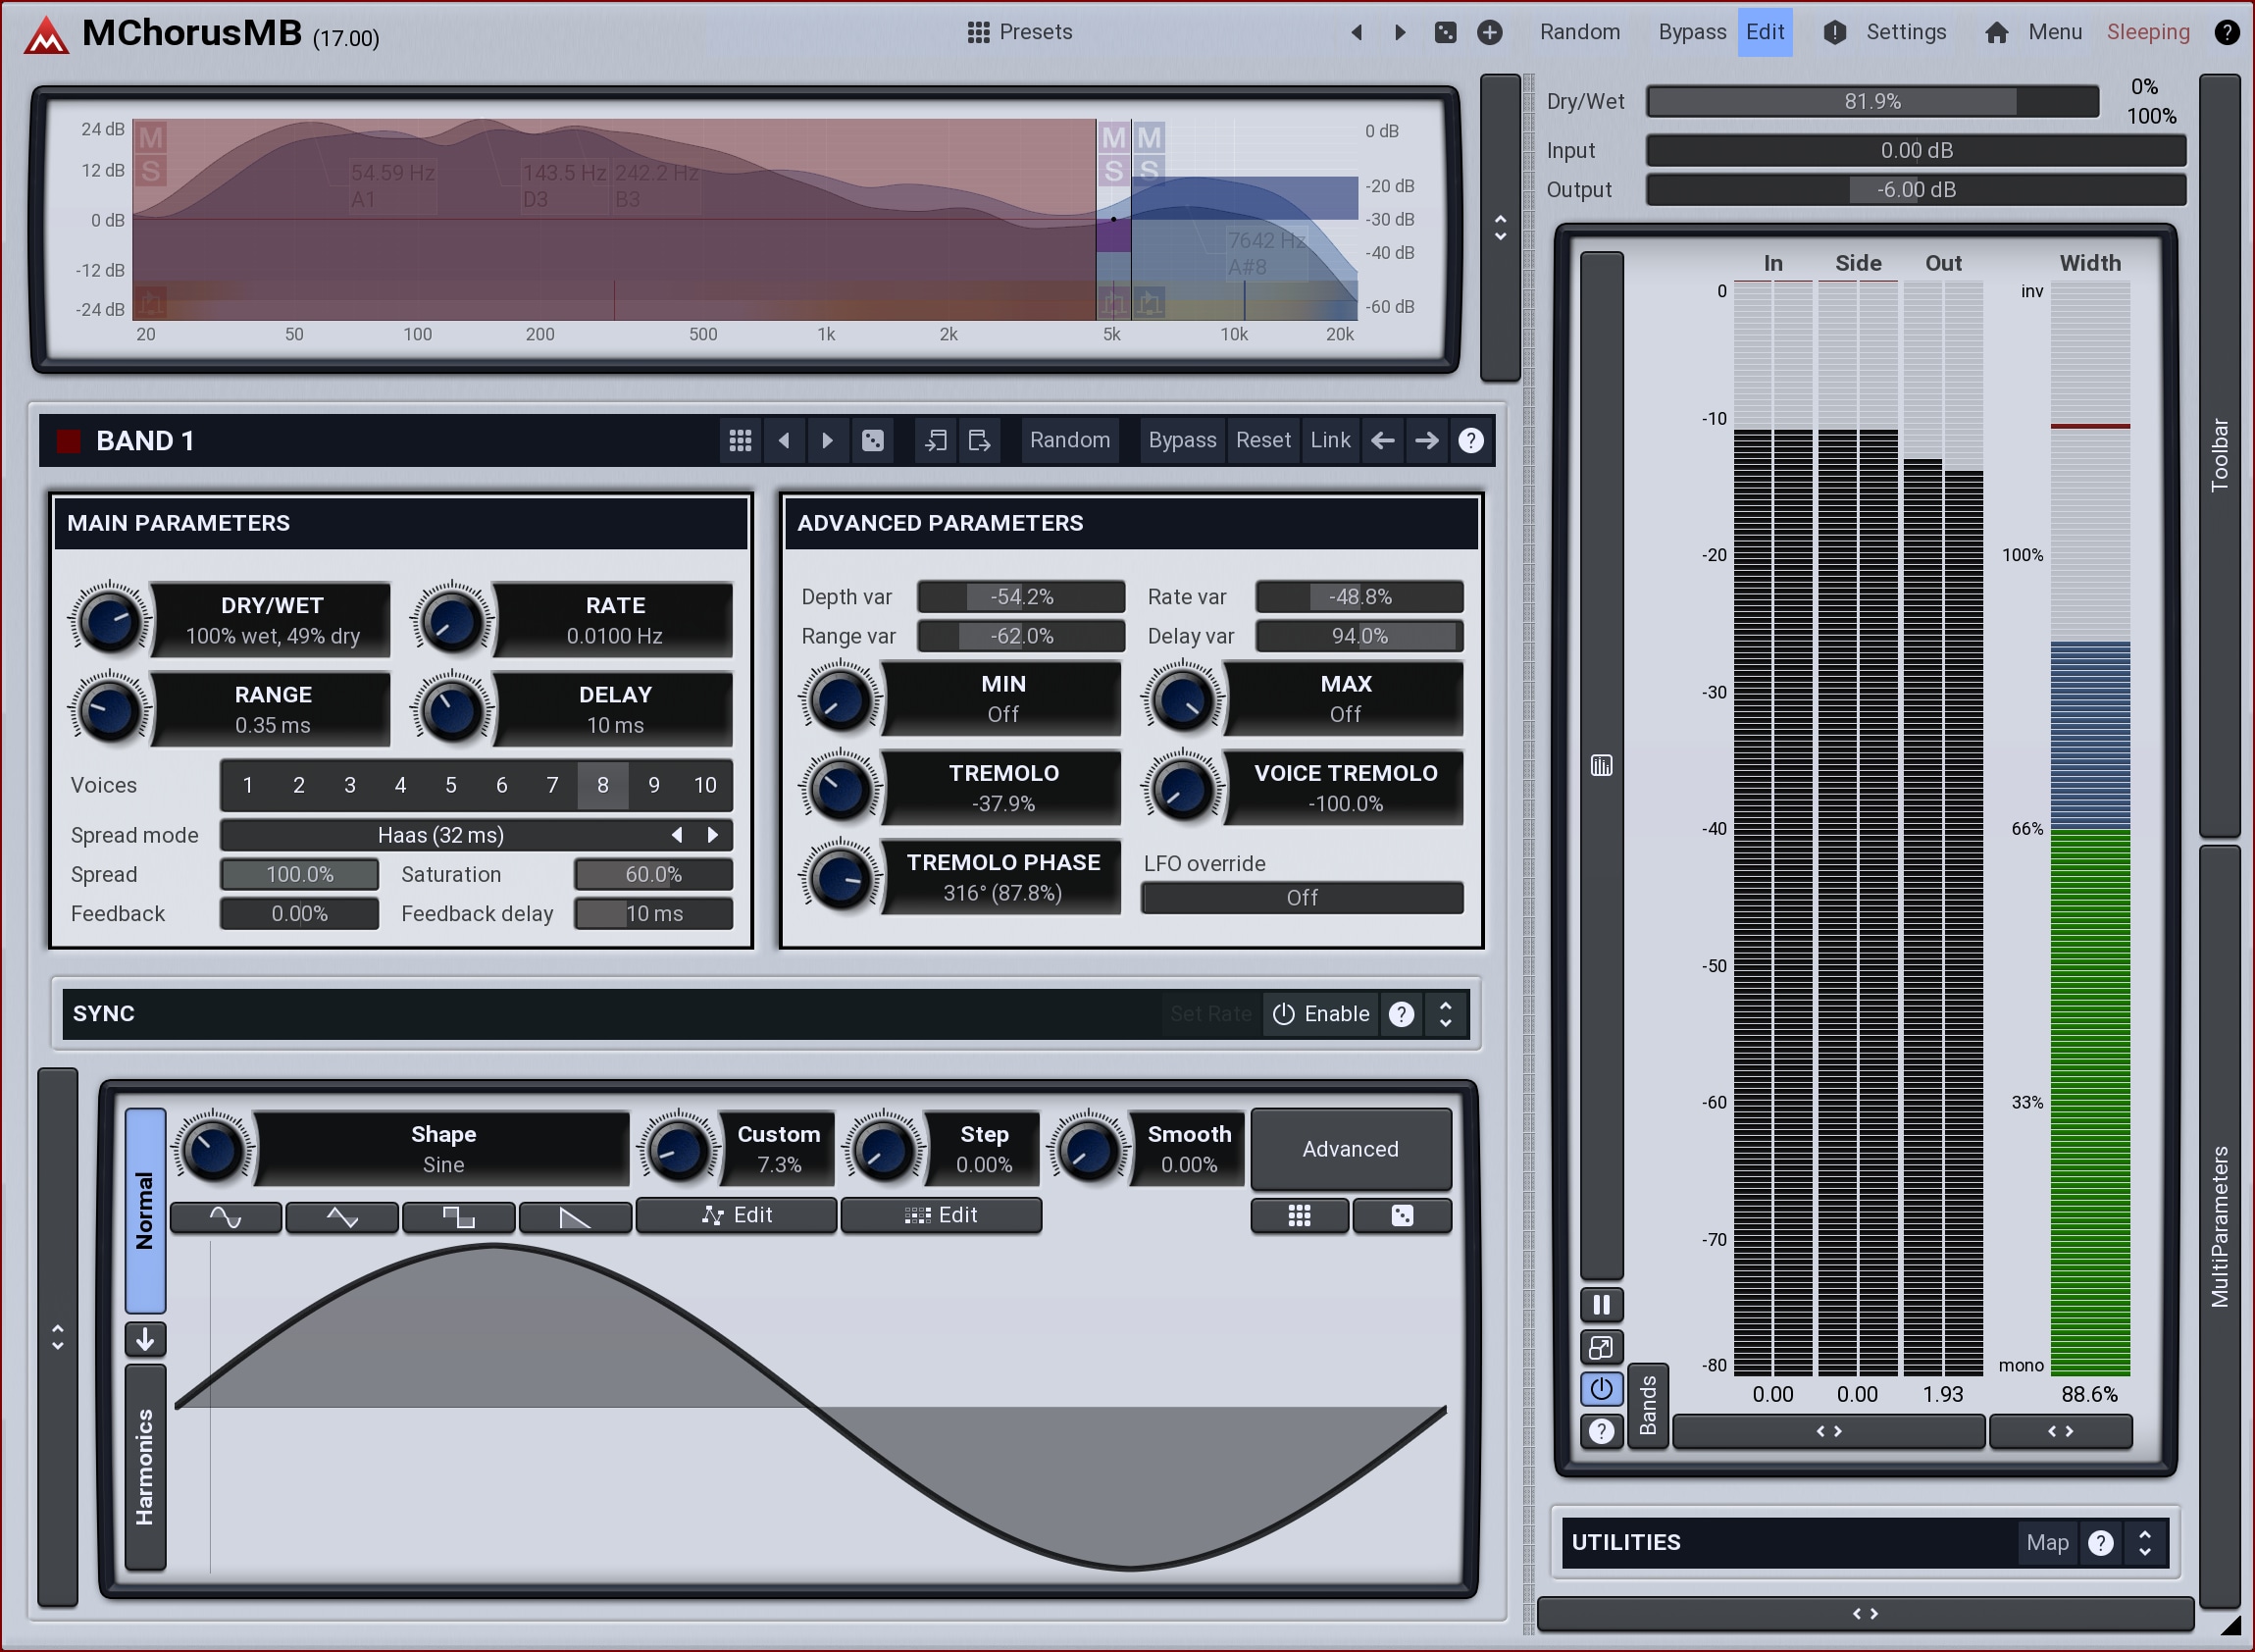Collapse the Utilities section
Screen dimensions: 2255x1652
click(x=2145, y=1543)
